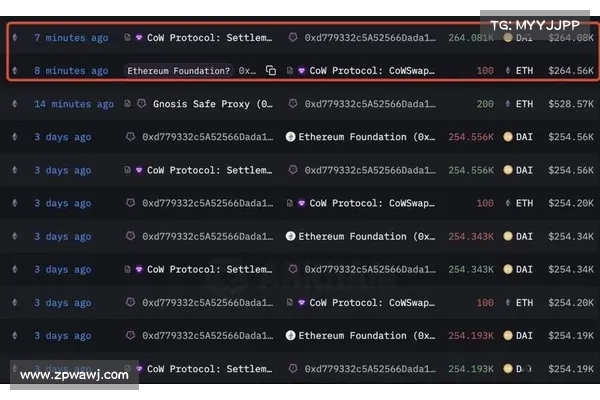Click DAI coin icon in 254.556K transfer to Ethereum Foundation
Screen dimensions: 600x400
click(508, 137)
